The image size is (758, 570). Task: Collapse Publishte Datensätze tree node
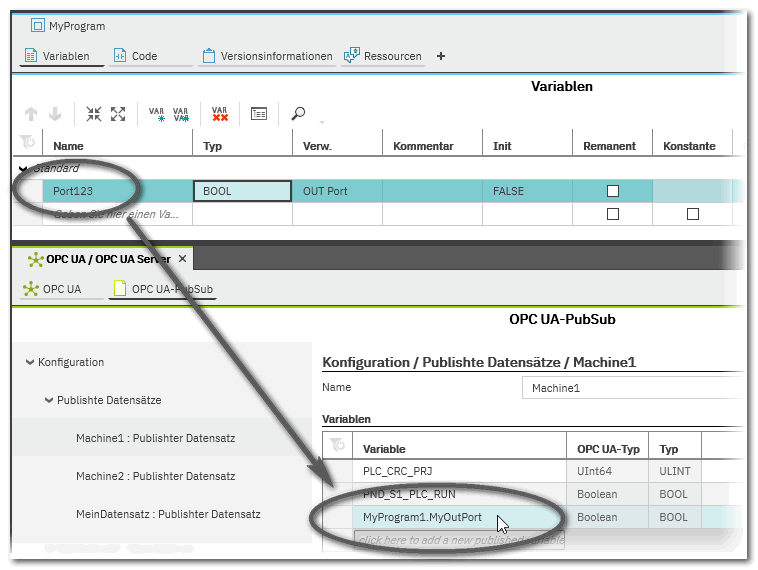pos(49,400)
